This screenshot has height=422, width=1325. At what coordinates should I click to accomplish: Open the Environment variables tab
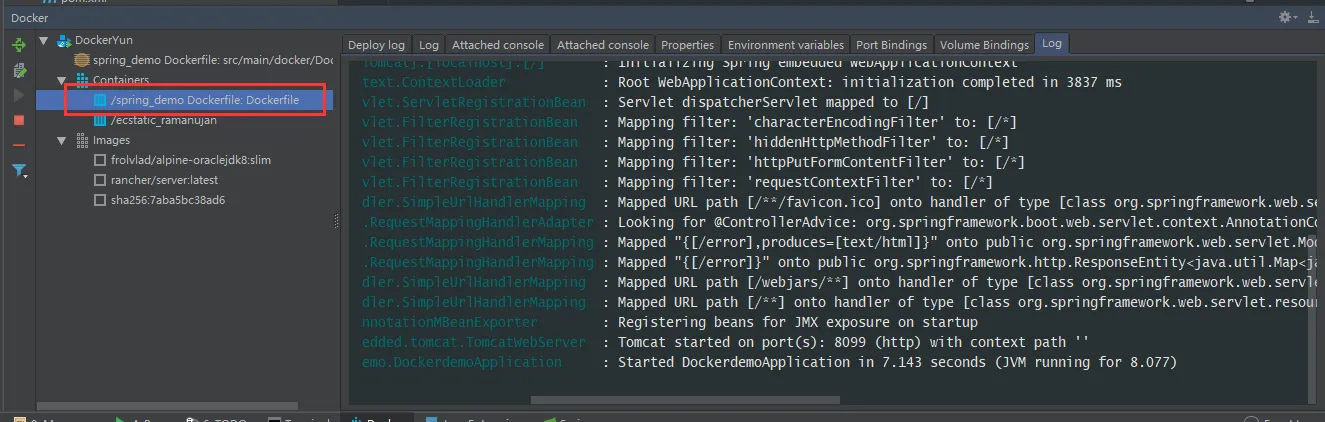(785, 45)
